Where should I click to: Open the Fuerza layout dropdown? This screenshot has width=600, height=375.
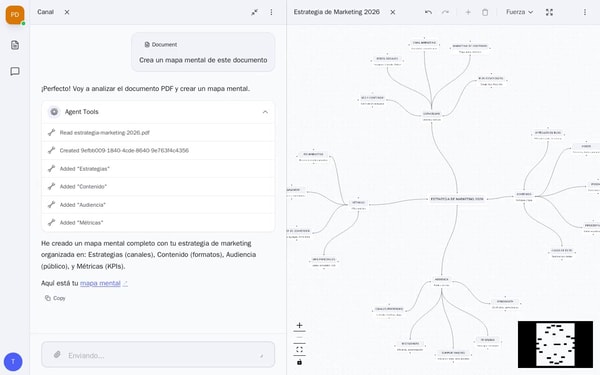(519, 12)
